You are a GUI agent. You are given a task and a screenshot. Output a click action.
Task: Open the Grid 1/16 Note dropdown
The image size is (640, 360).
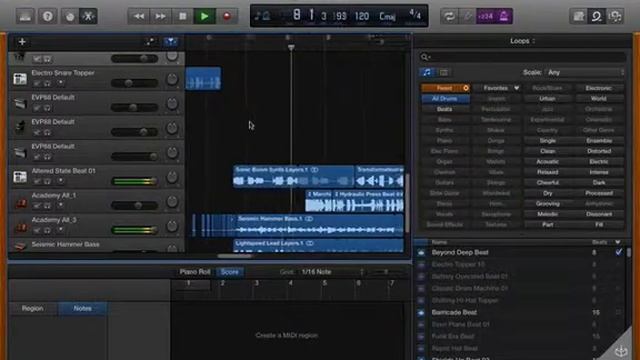tap(332, 272)
